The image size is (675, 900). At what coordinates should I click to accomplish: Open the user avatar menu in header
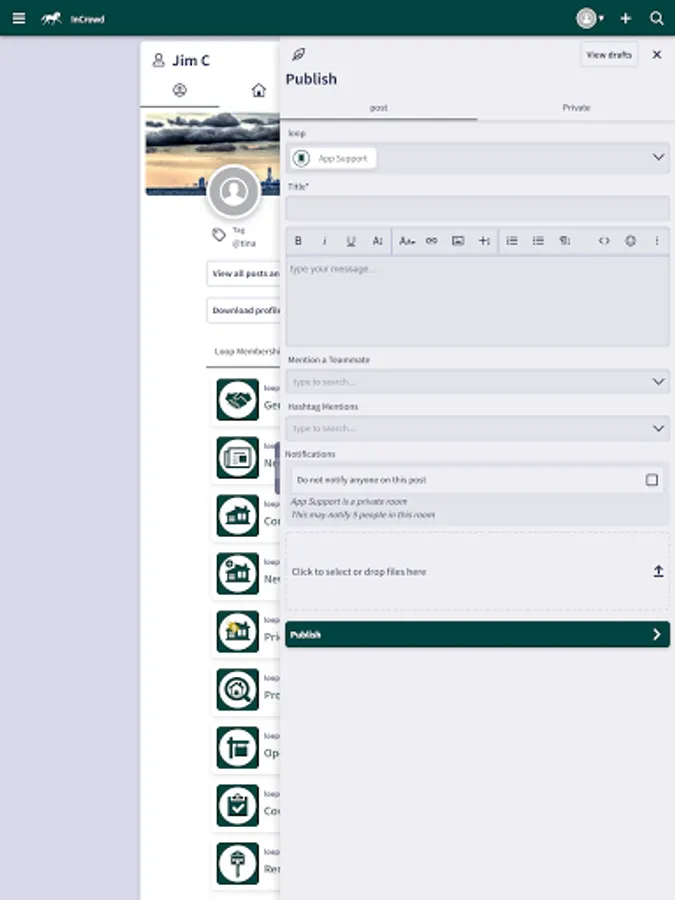589,18
